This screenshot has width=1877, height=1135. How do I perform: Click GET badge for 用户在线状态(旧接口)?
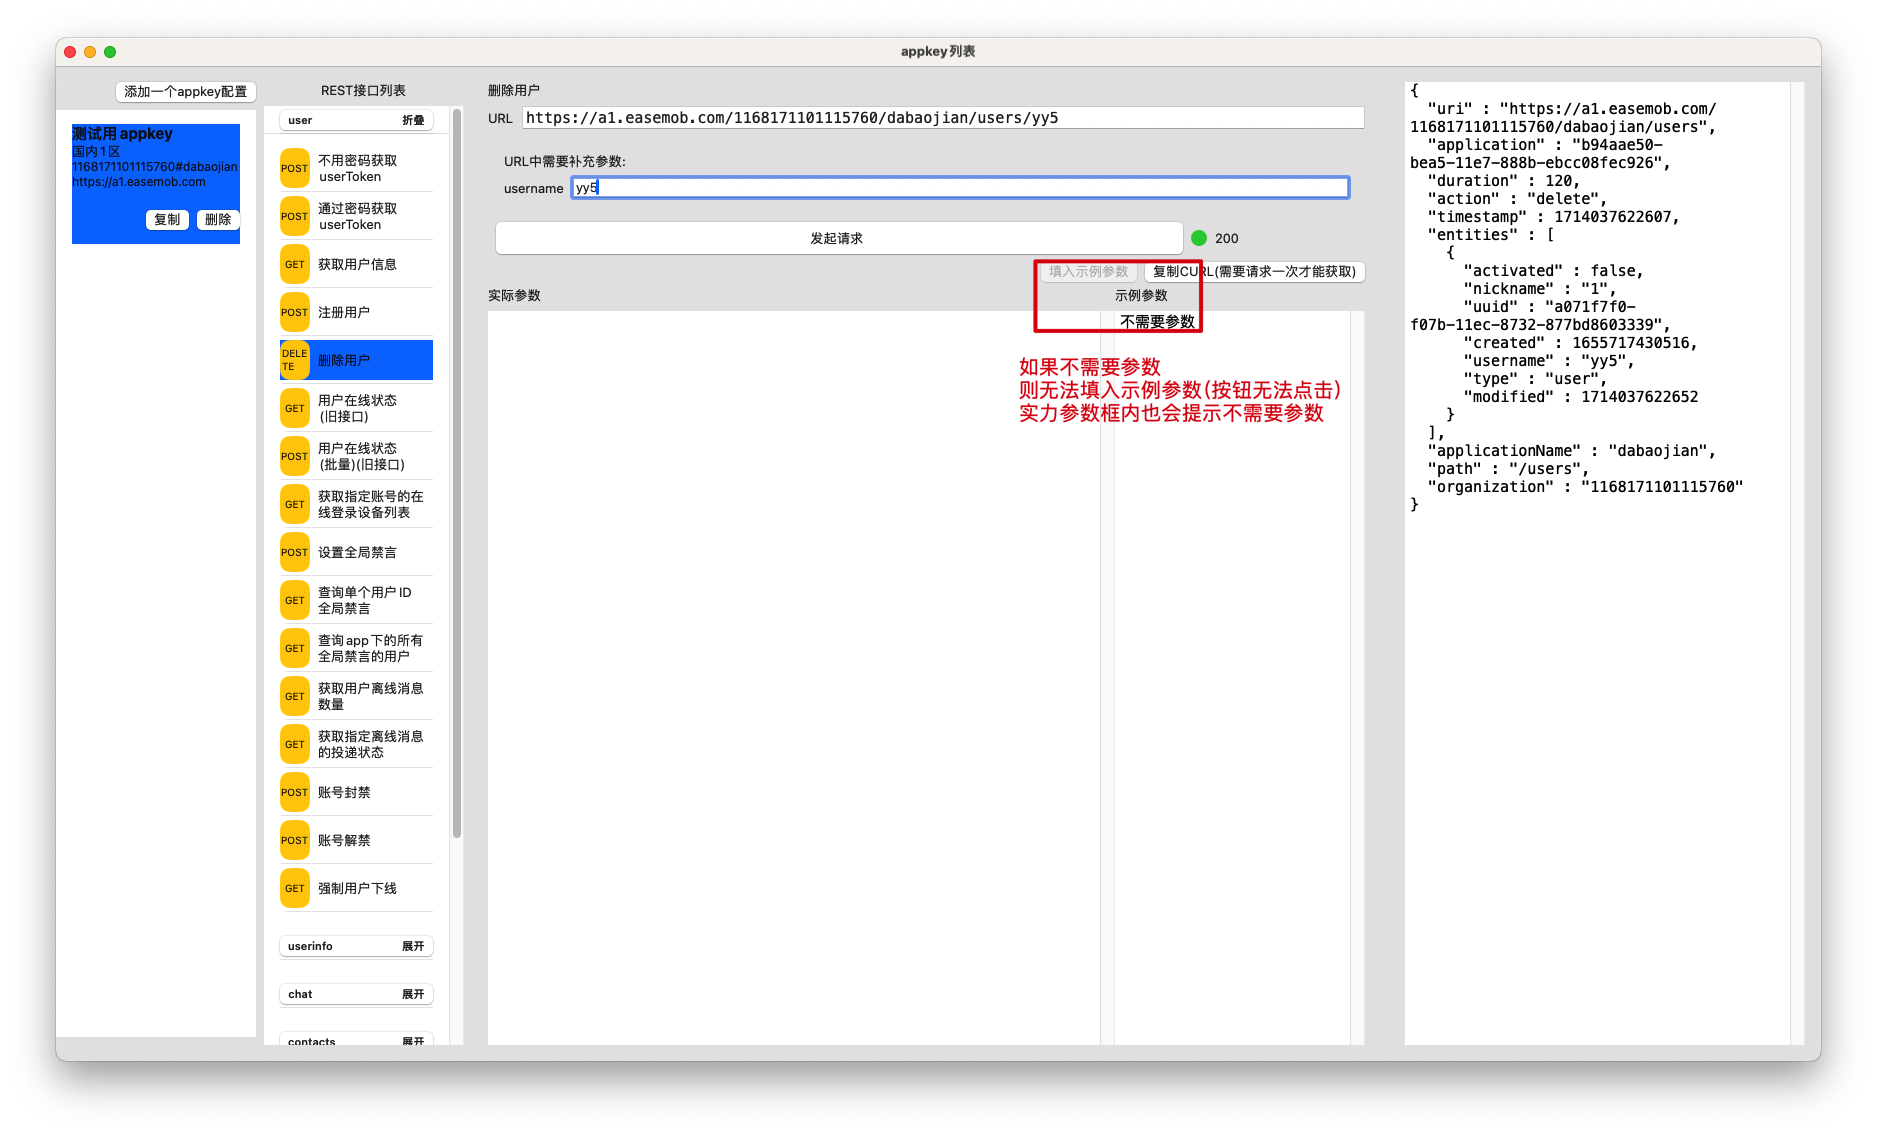click(294, 408)
